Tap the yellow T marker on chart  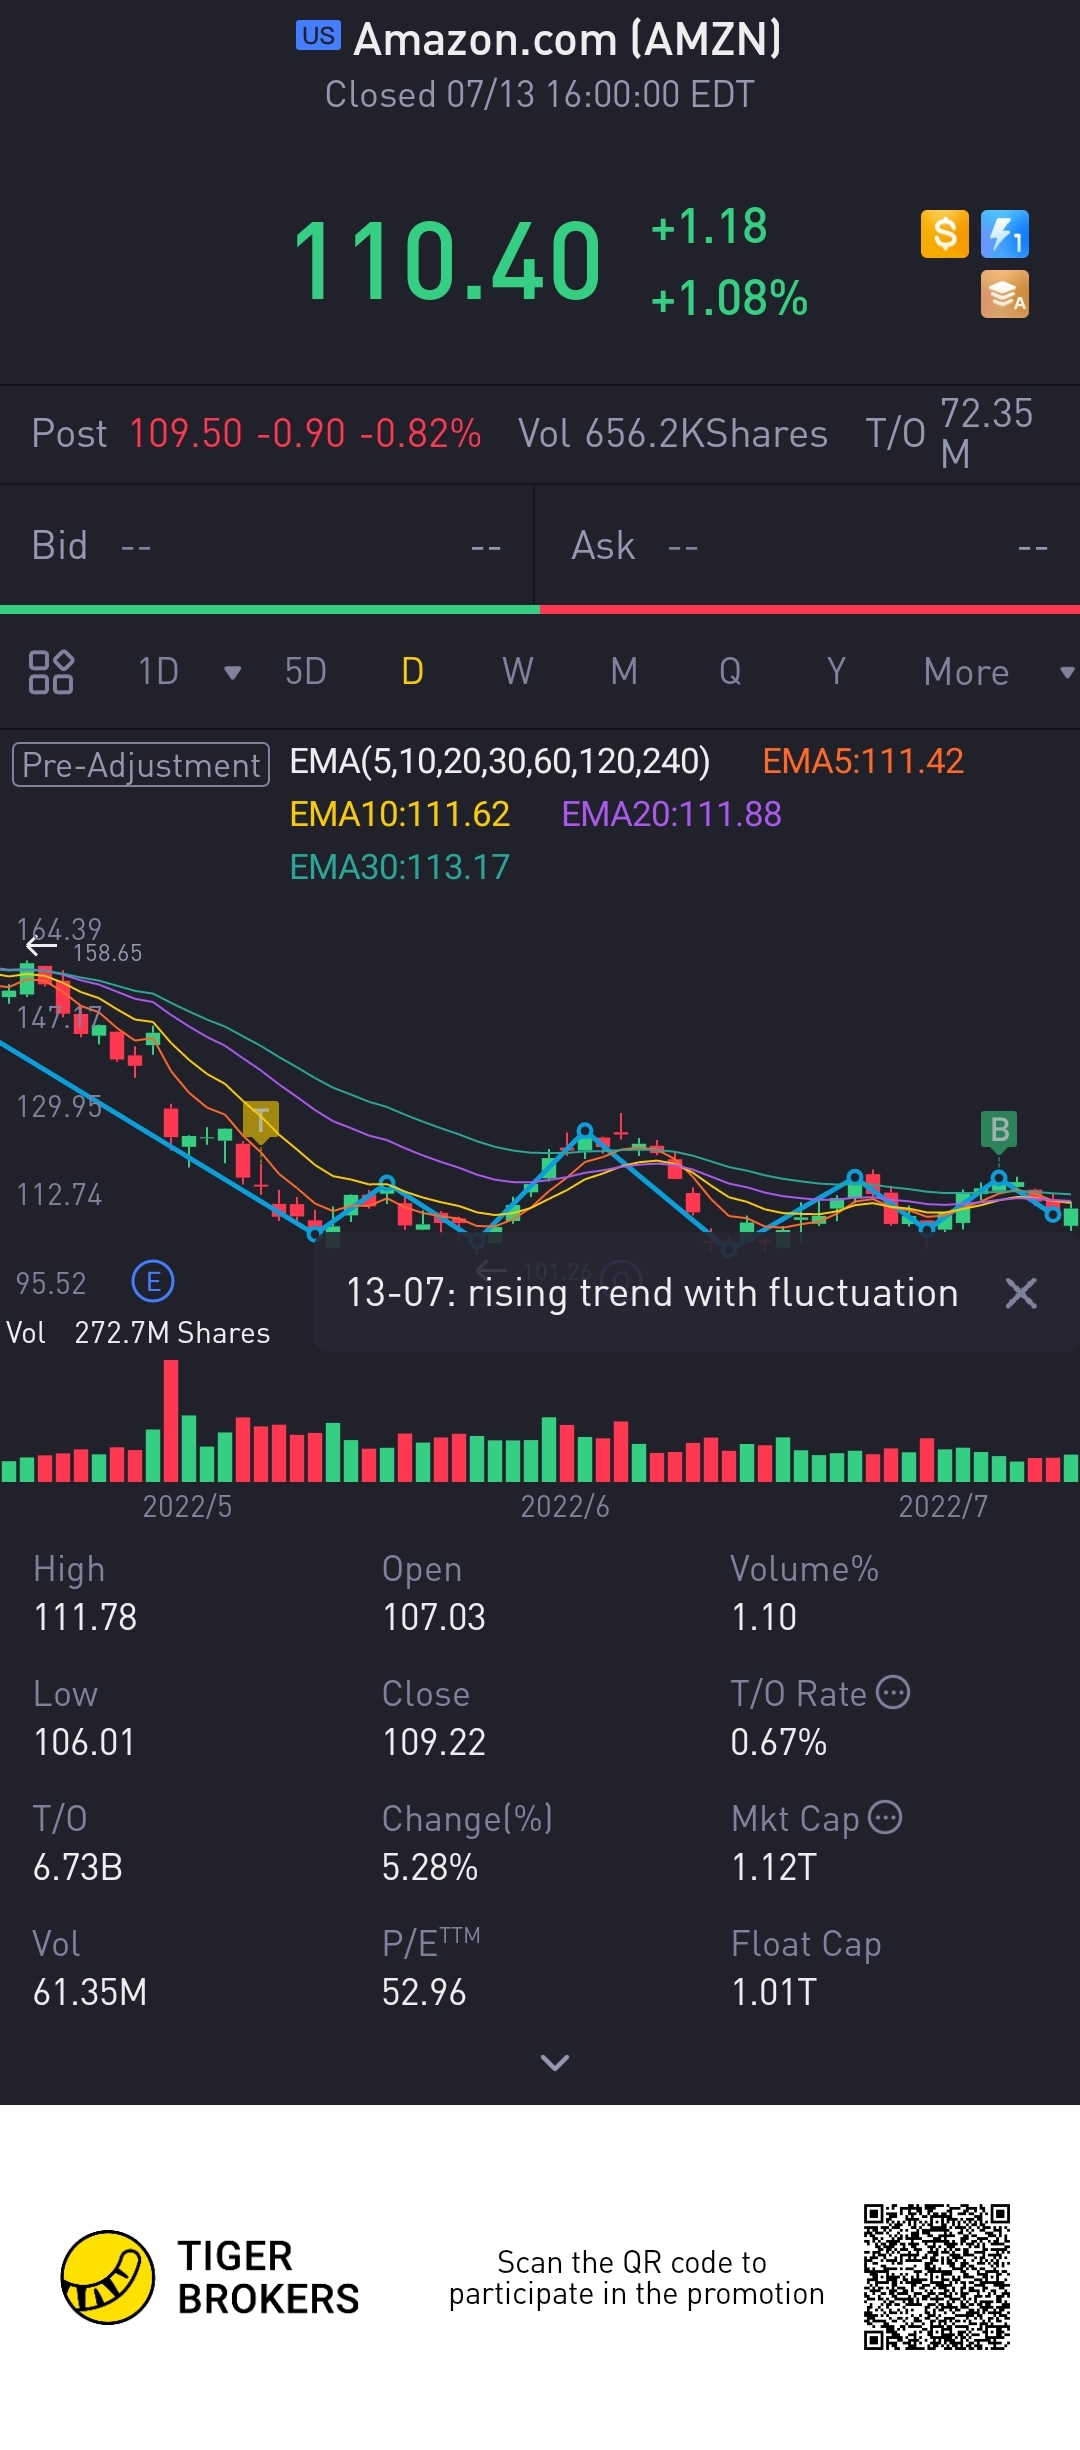[x=261, y=1122]
